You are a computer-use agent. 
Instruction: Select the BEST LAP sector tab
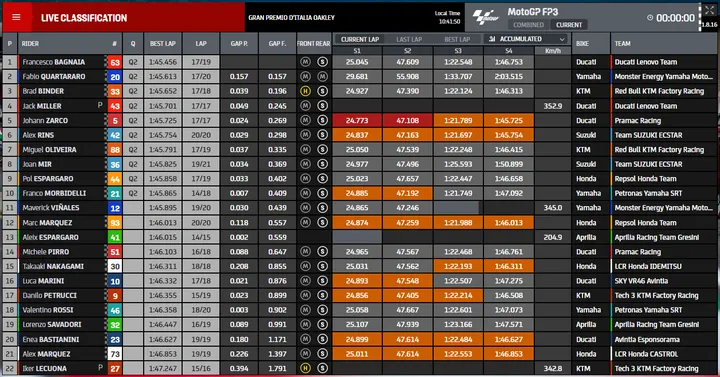[457, 39]
